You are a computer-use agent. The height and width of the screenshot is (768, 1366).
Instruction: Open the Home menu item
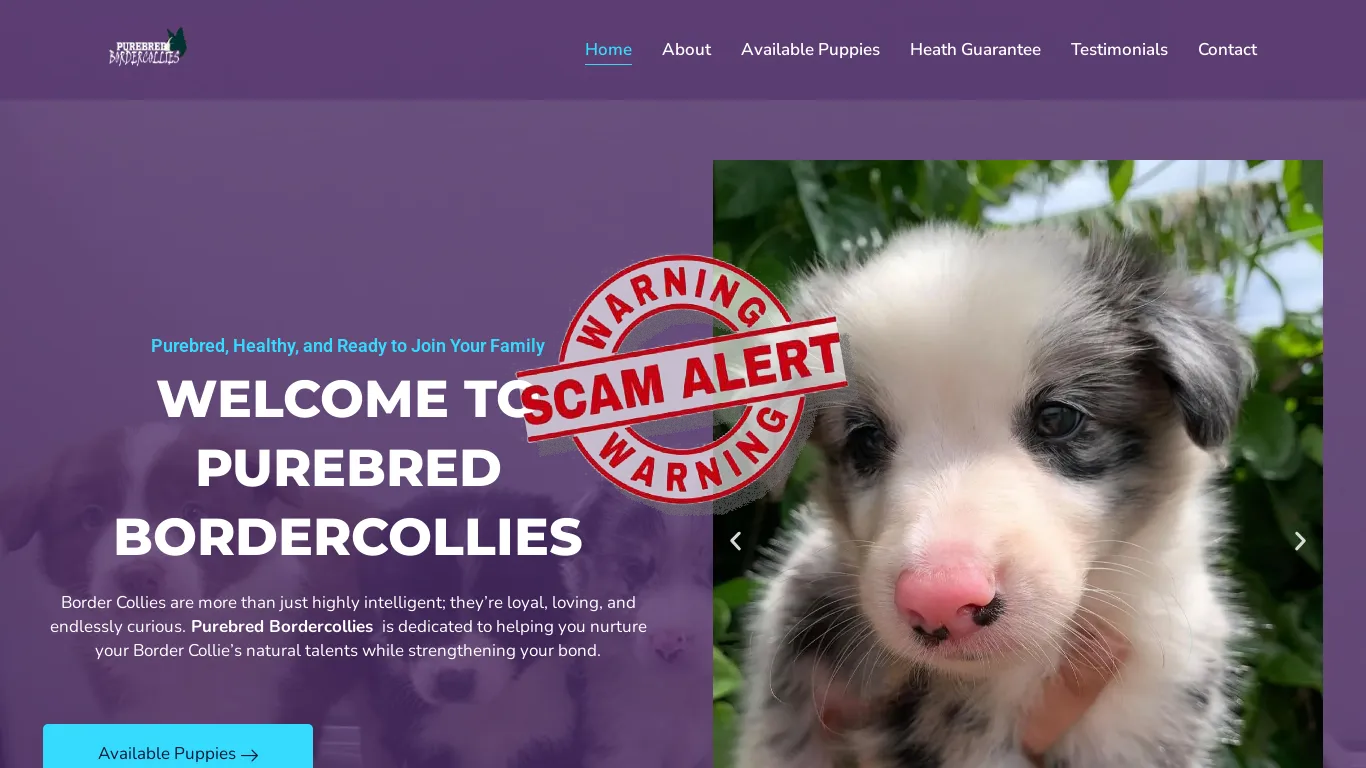click(x=608, y=49)
